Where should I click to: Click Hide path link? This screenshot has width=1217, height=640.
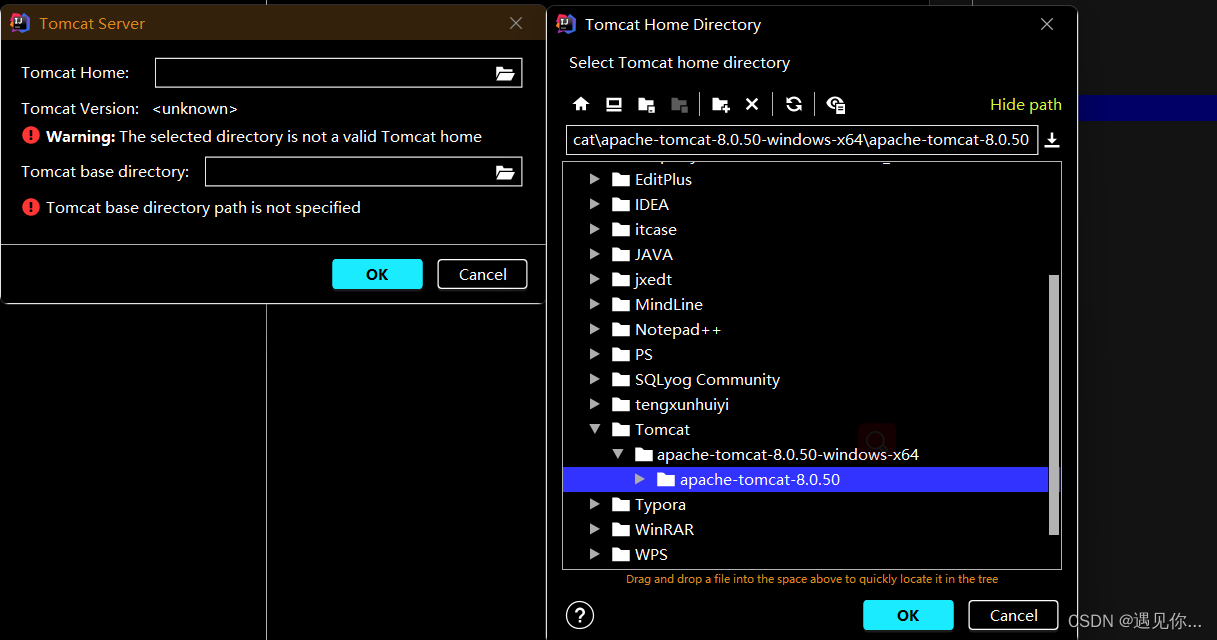[x=1025, y=105]
